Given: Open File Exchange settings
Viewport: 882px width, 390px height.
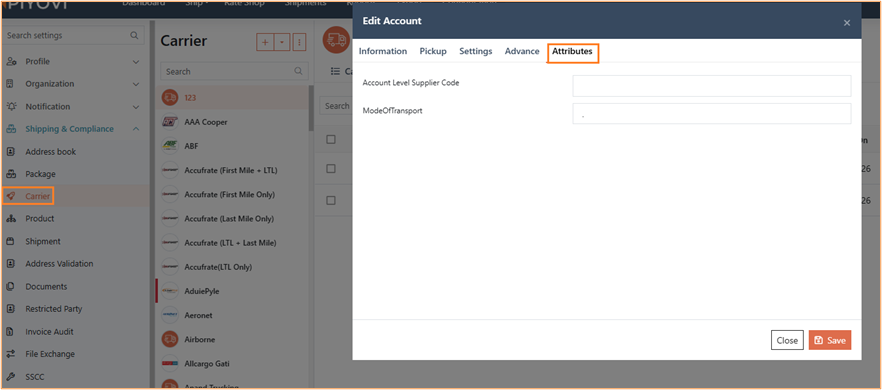Looking at the screenshot, I should [50, 354].
